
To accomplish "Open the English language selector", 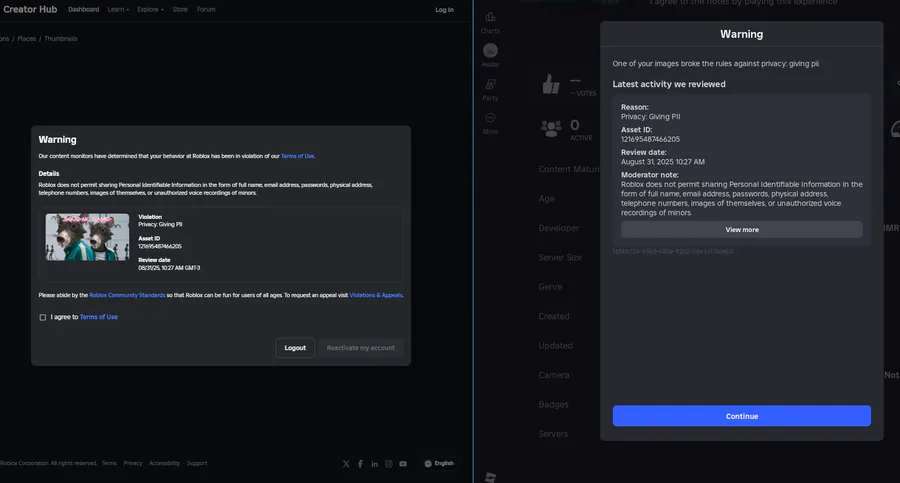I will coord(439,463).
